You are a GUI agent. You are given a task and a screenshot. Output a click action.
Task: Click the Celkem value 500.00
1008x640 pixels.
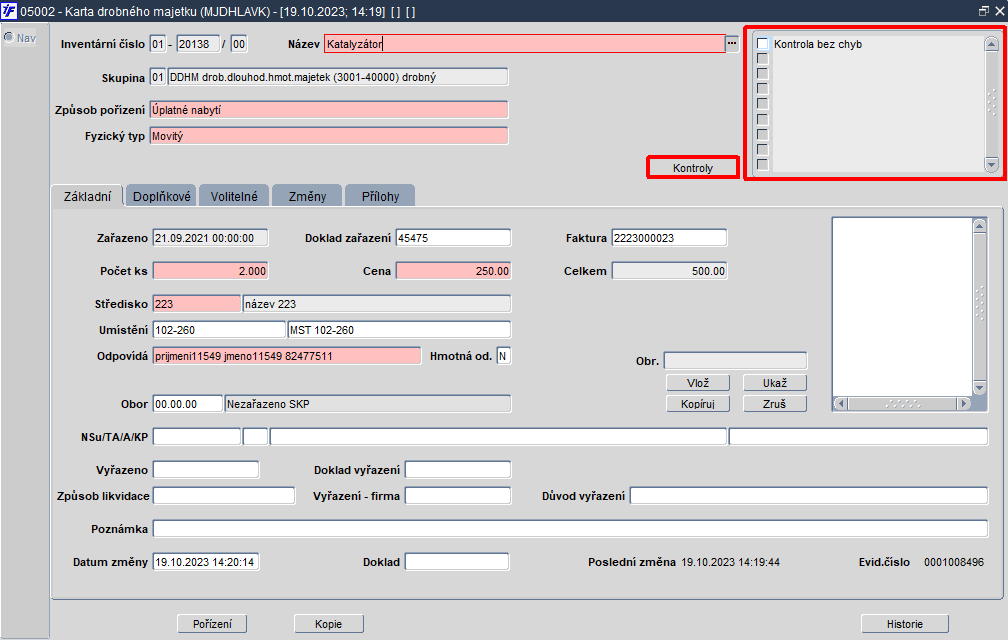click(x=669, y=271)
